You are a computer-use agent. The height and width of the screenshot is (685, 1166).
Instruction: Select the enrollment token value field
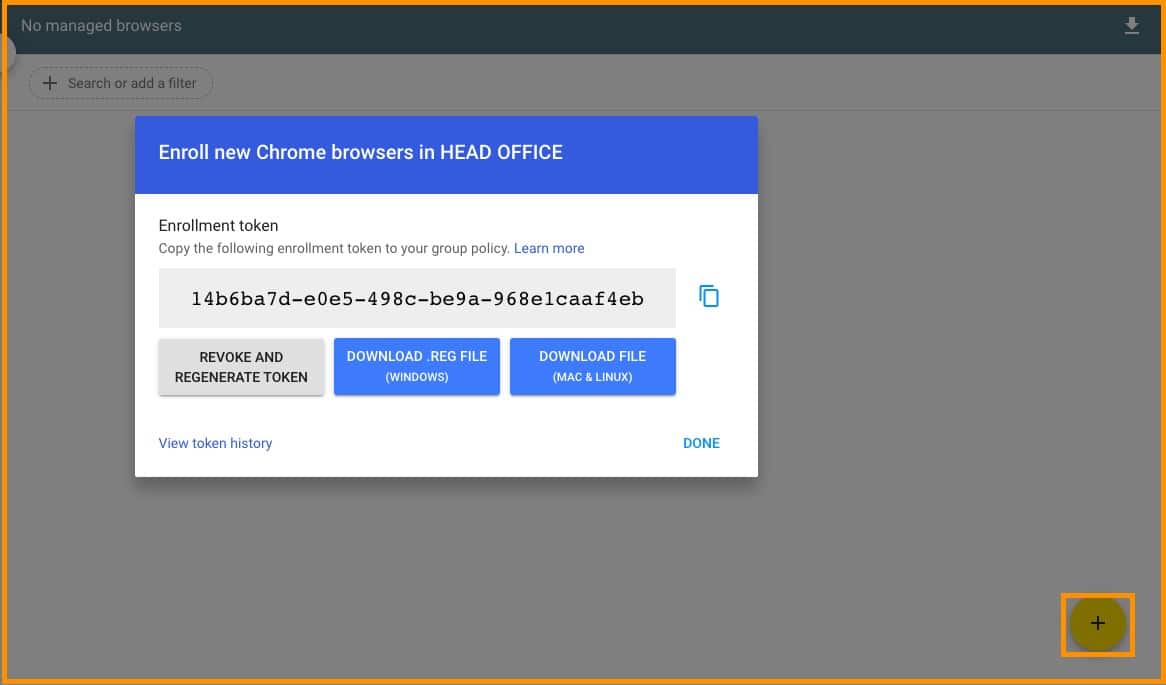click(x=417, y=298)
